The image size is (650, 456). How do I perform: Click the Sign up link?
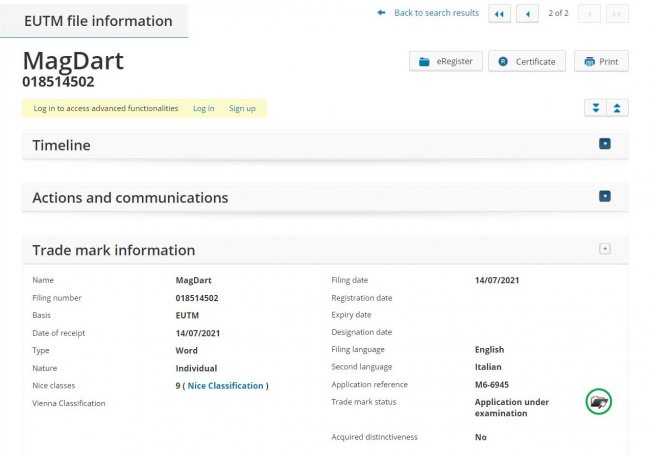tap(242, 108)
